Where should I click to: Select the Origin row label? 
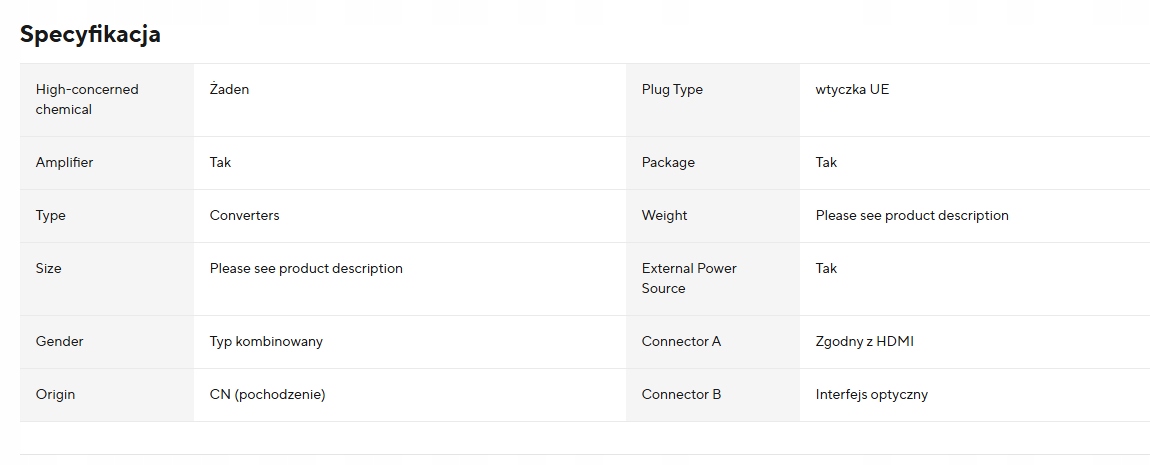(55, 394)
